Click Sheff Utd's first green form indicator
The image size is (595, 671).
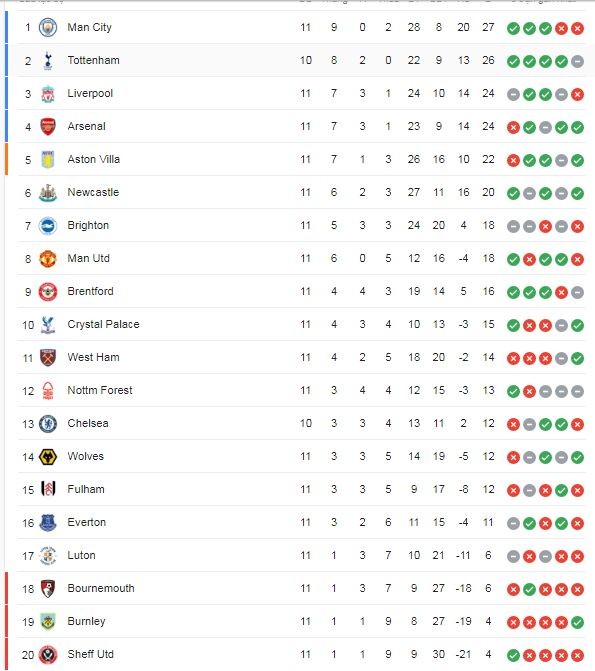tap(513, 655)
